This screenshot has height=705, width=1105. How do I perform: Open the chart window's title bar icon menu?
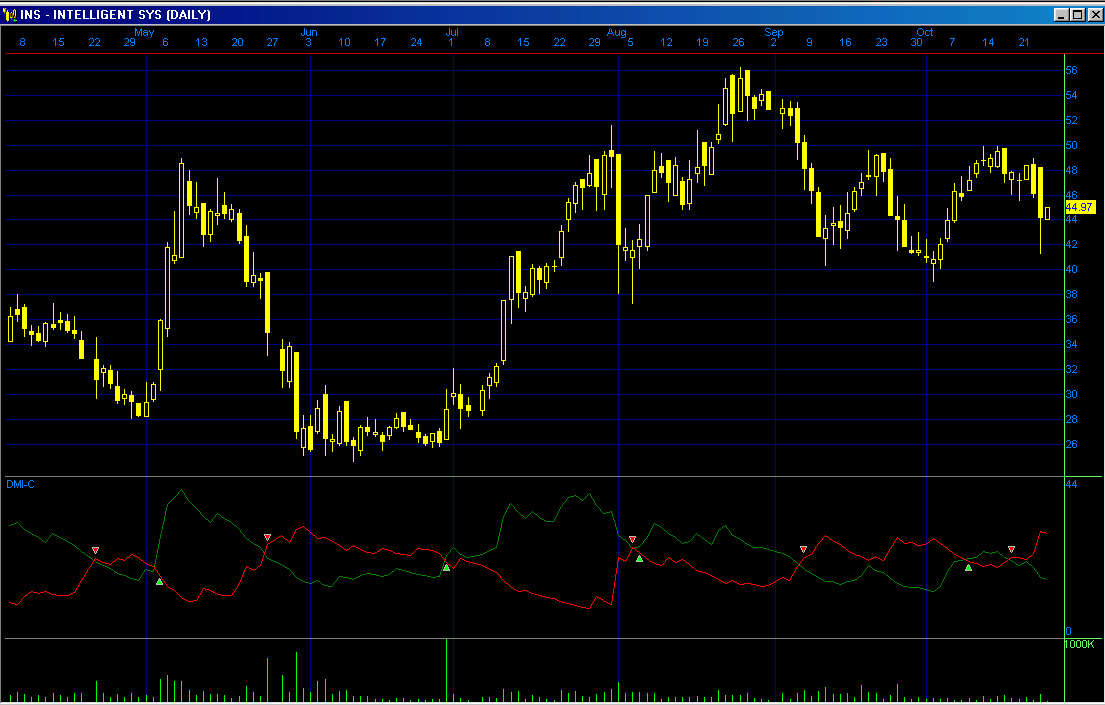click(10, 15)
